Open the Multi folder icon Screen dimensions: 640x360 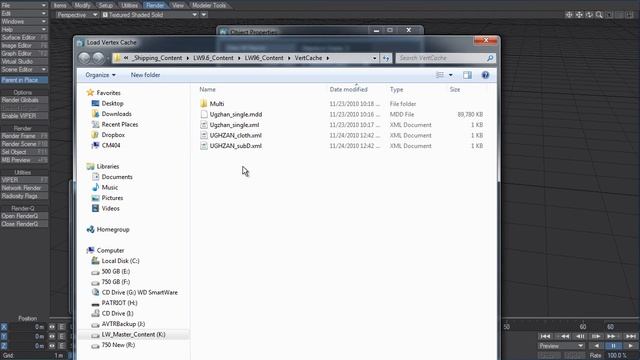point(204,104)
